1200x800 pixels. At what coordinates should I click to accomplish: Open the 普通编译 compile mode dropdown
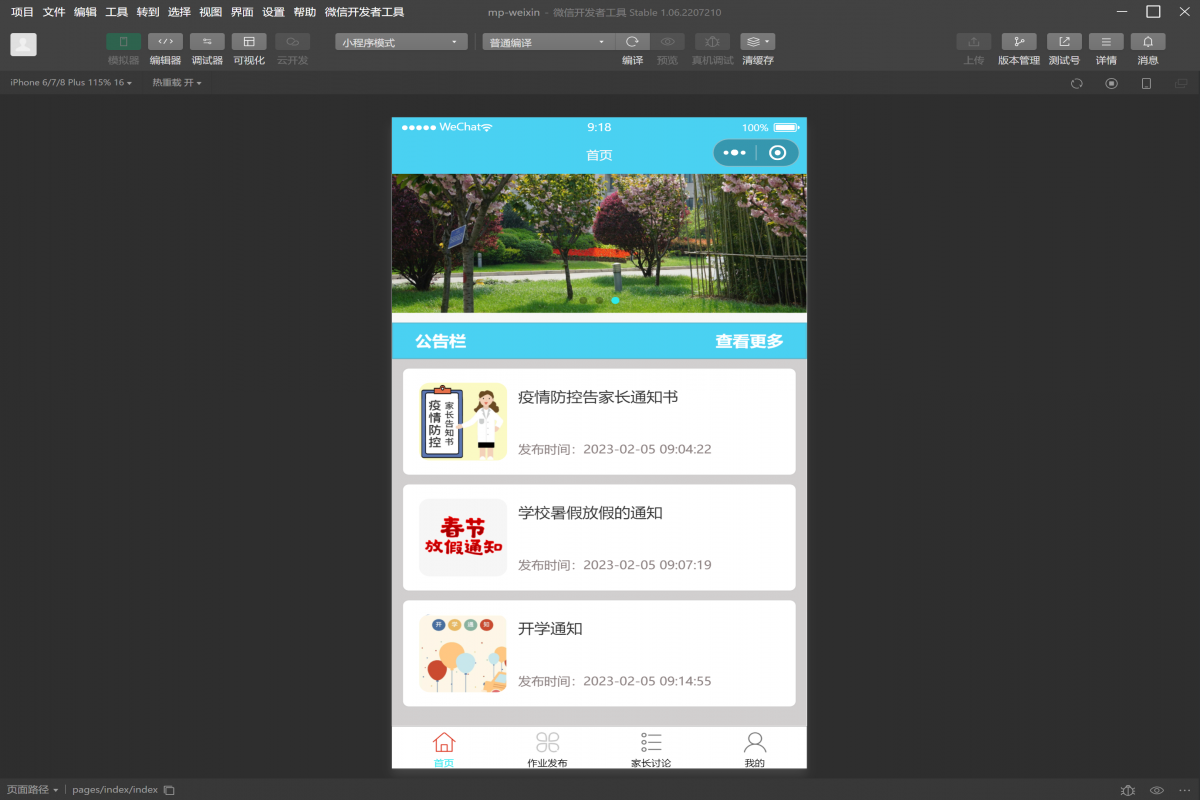[x=545, y=42]
